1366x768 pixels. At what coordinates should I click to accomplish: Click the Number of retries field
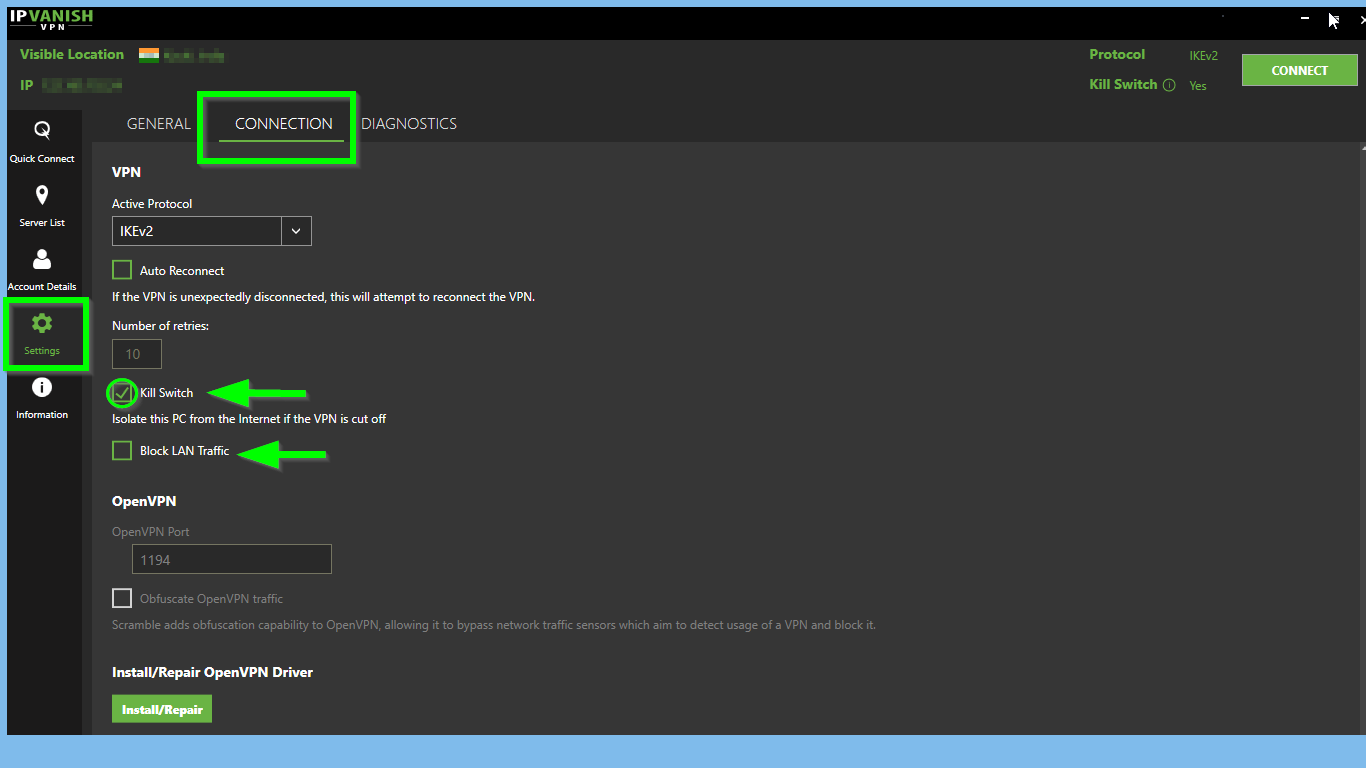(x=137, y=354)
